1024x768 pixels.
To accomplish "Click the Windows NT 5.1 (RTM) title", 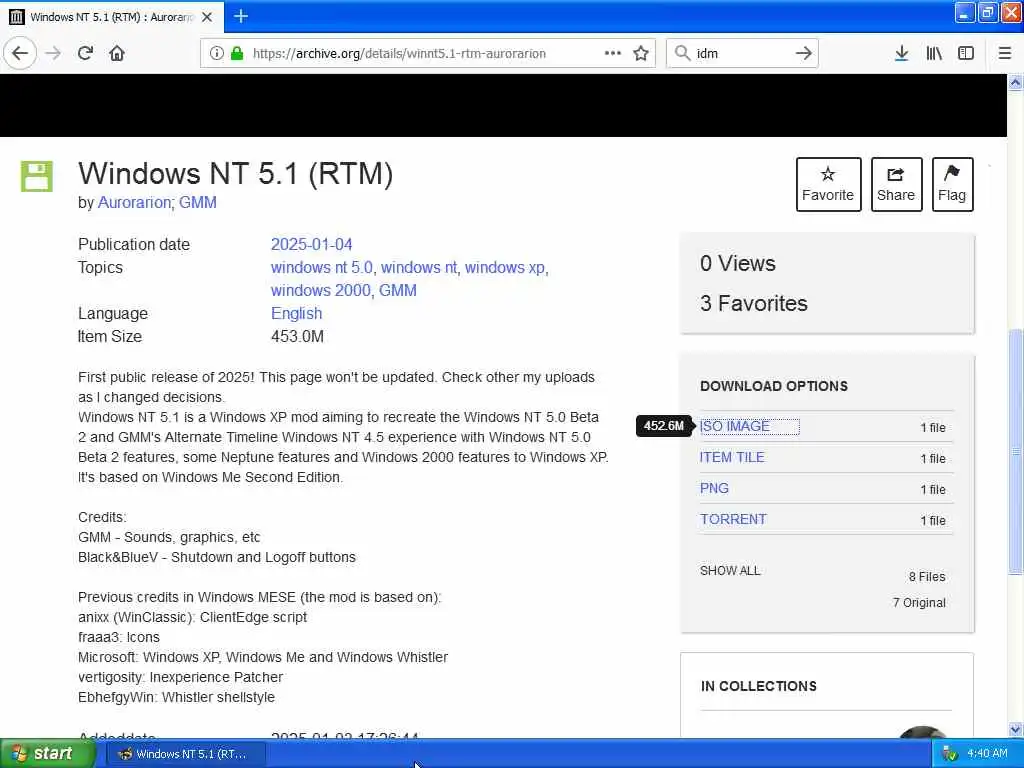I will [236, 174].
